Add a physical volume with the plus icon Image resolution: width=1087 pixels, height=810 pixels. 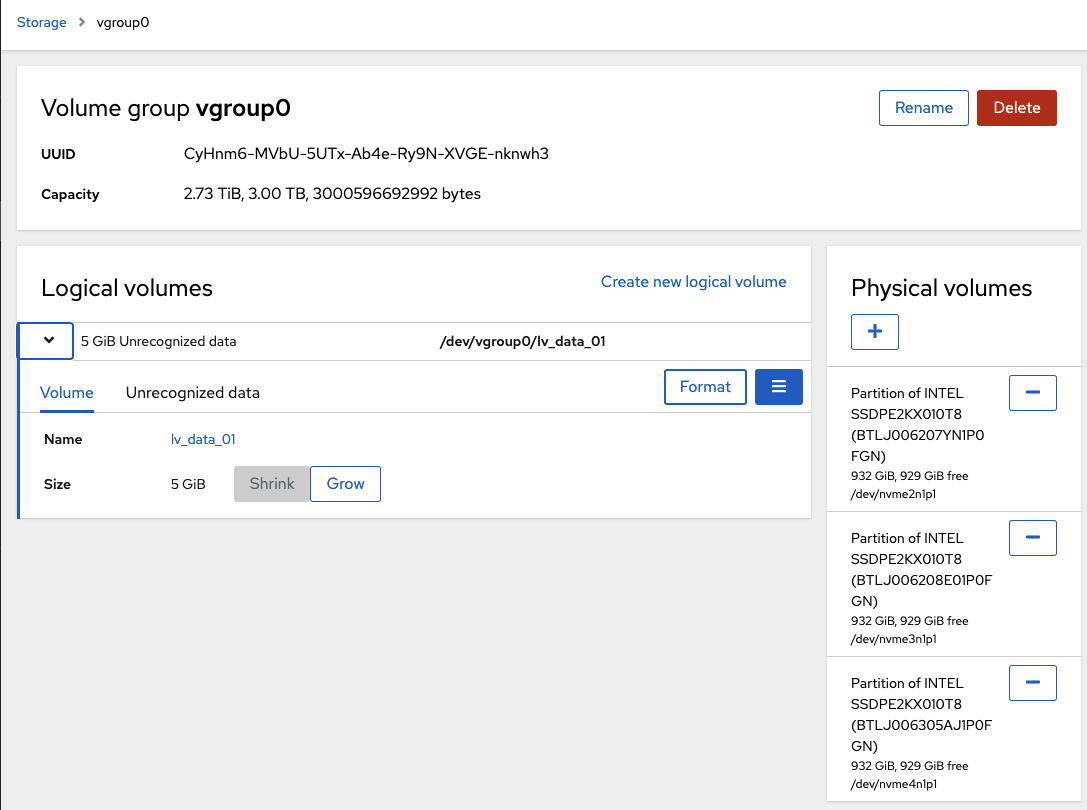pos(874,331)
